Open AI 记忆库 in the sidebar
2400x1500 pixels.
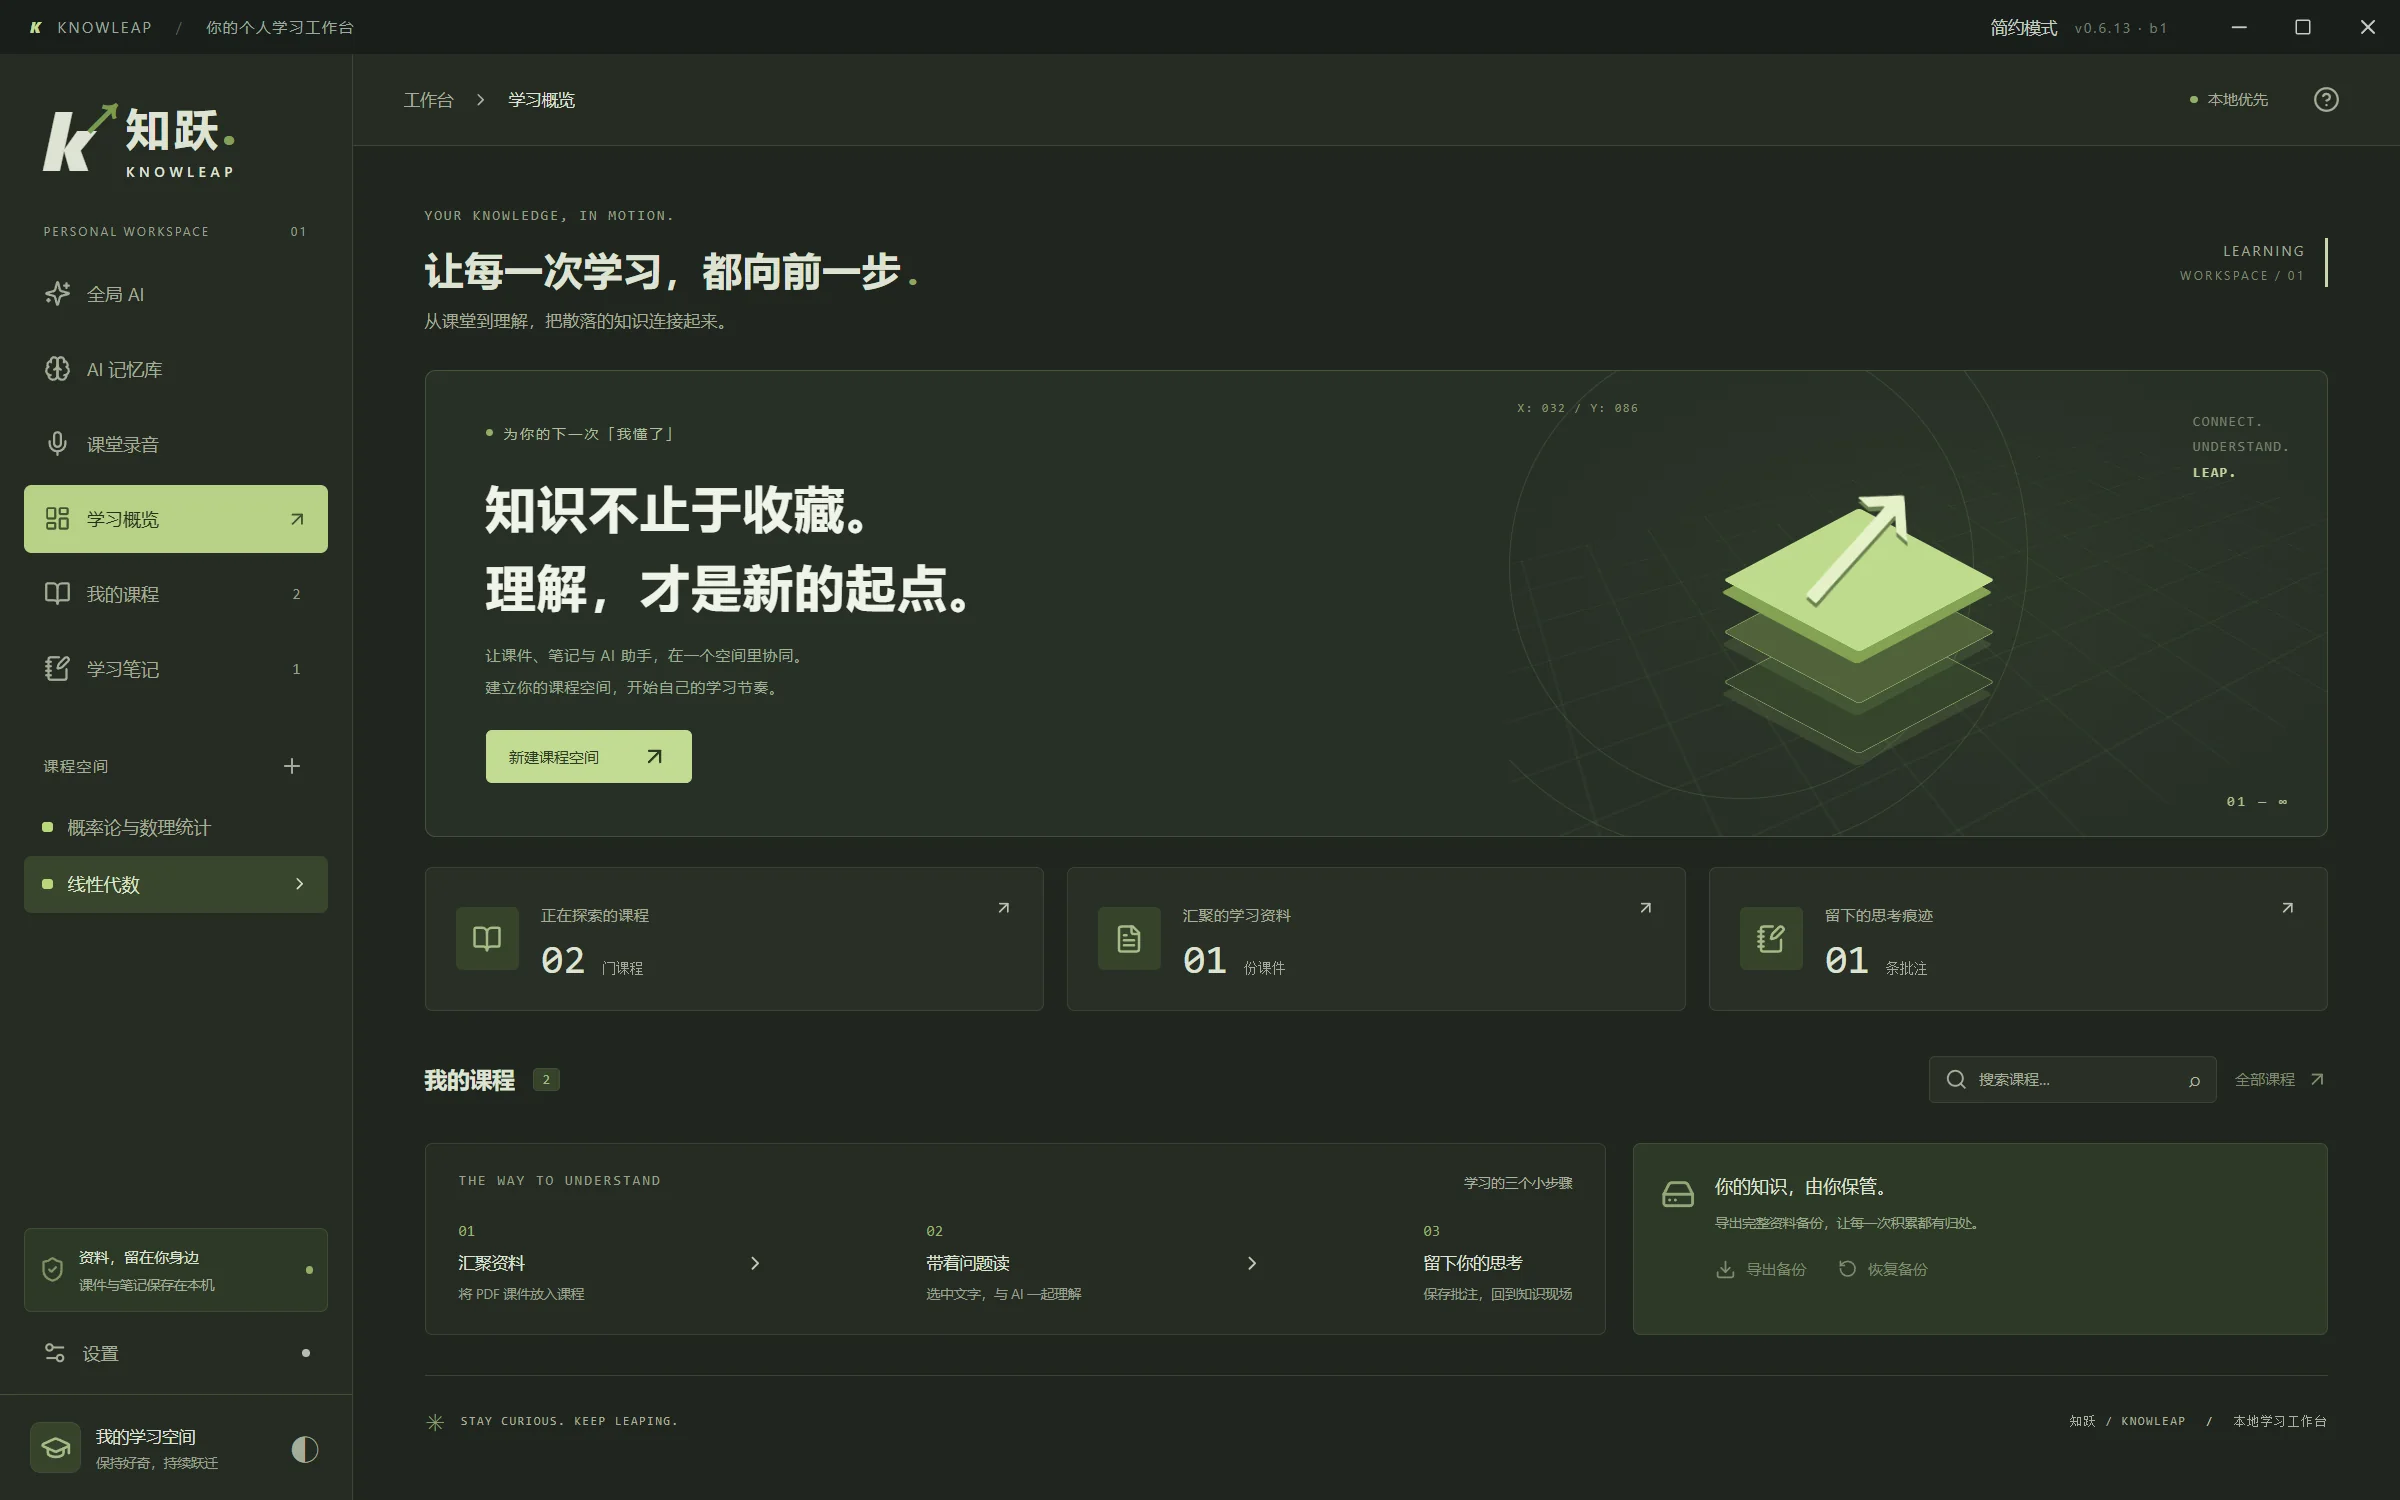pyautogui.click(x=176, y=369)
